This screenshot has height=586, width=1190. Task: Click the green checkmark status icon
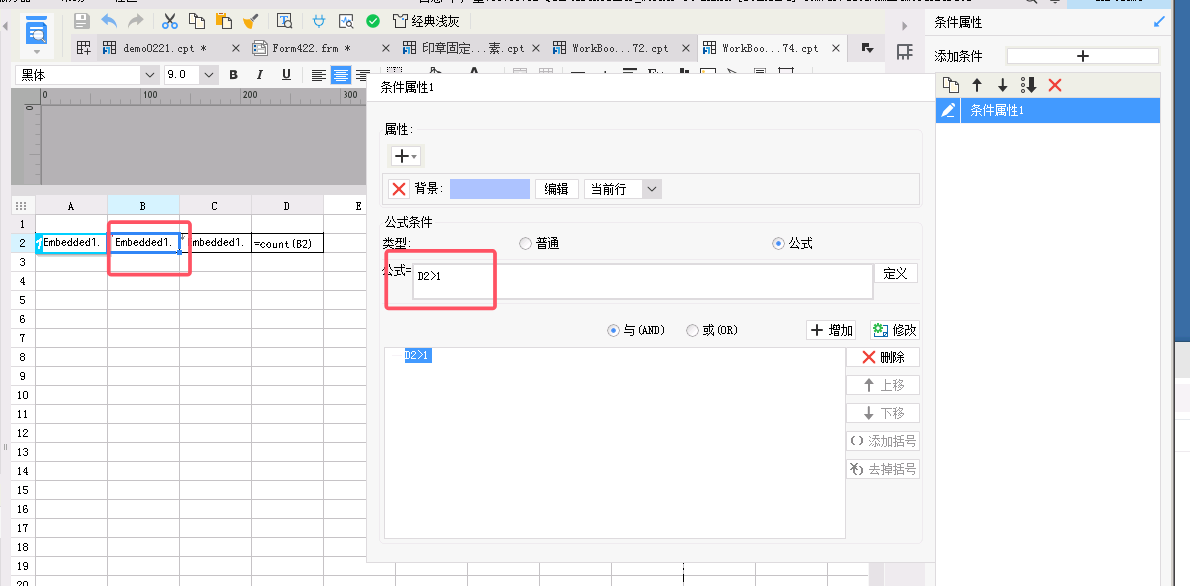[x=373, y=21]
